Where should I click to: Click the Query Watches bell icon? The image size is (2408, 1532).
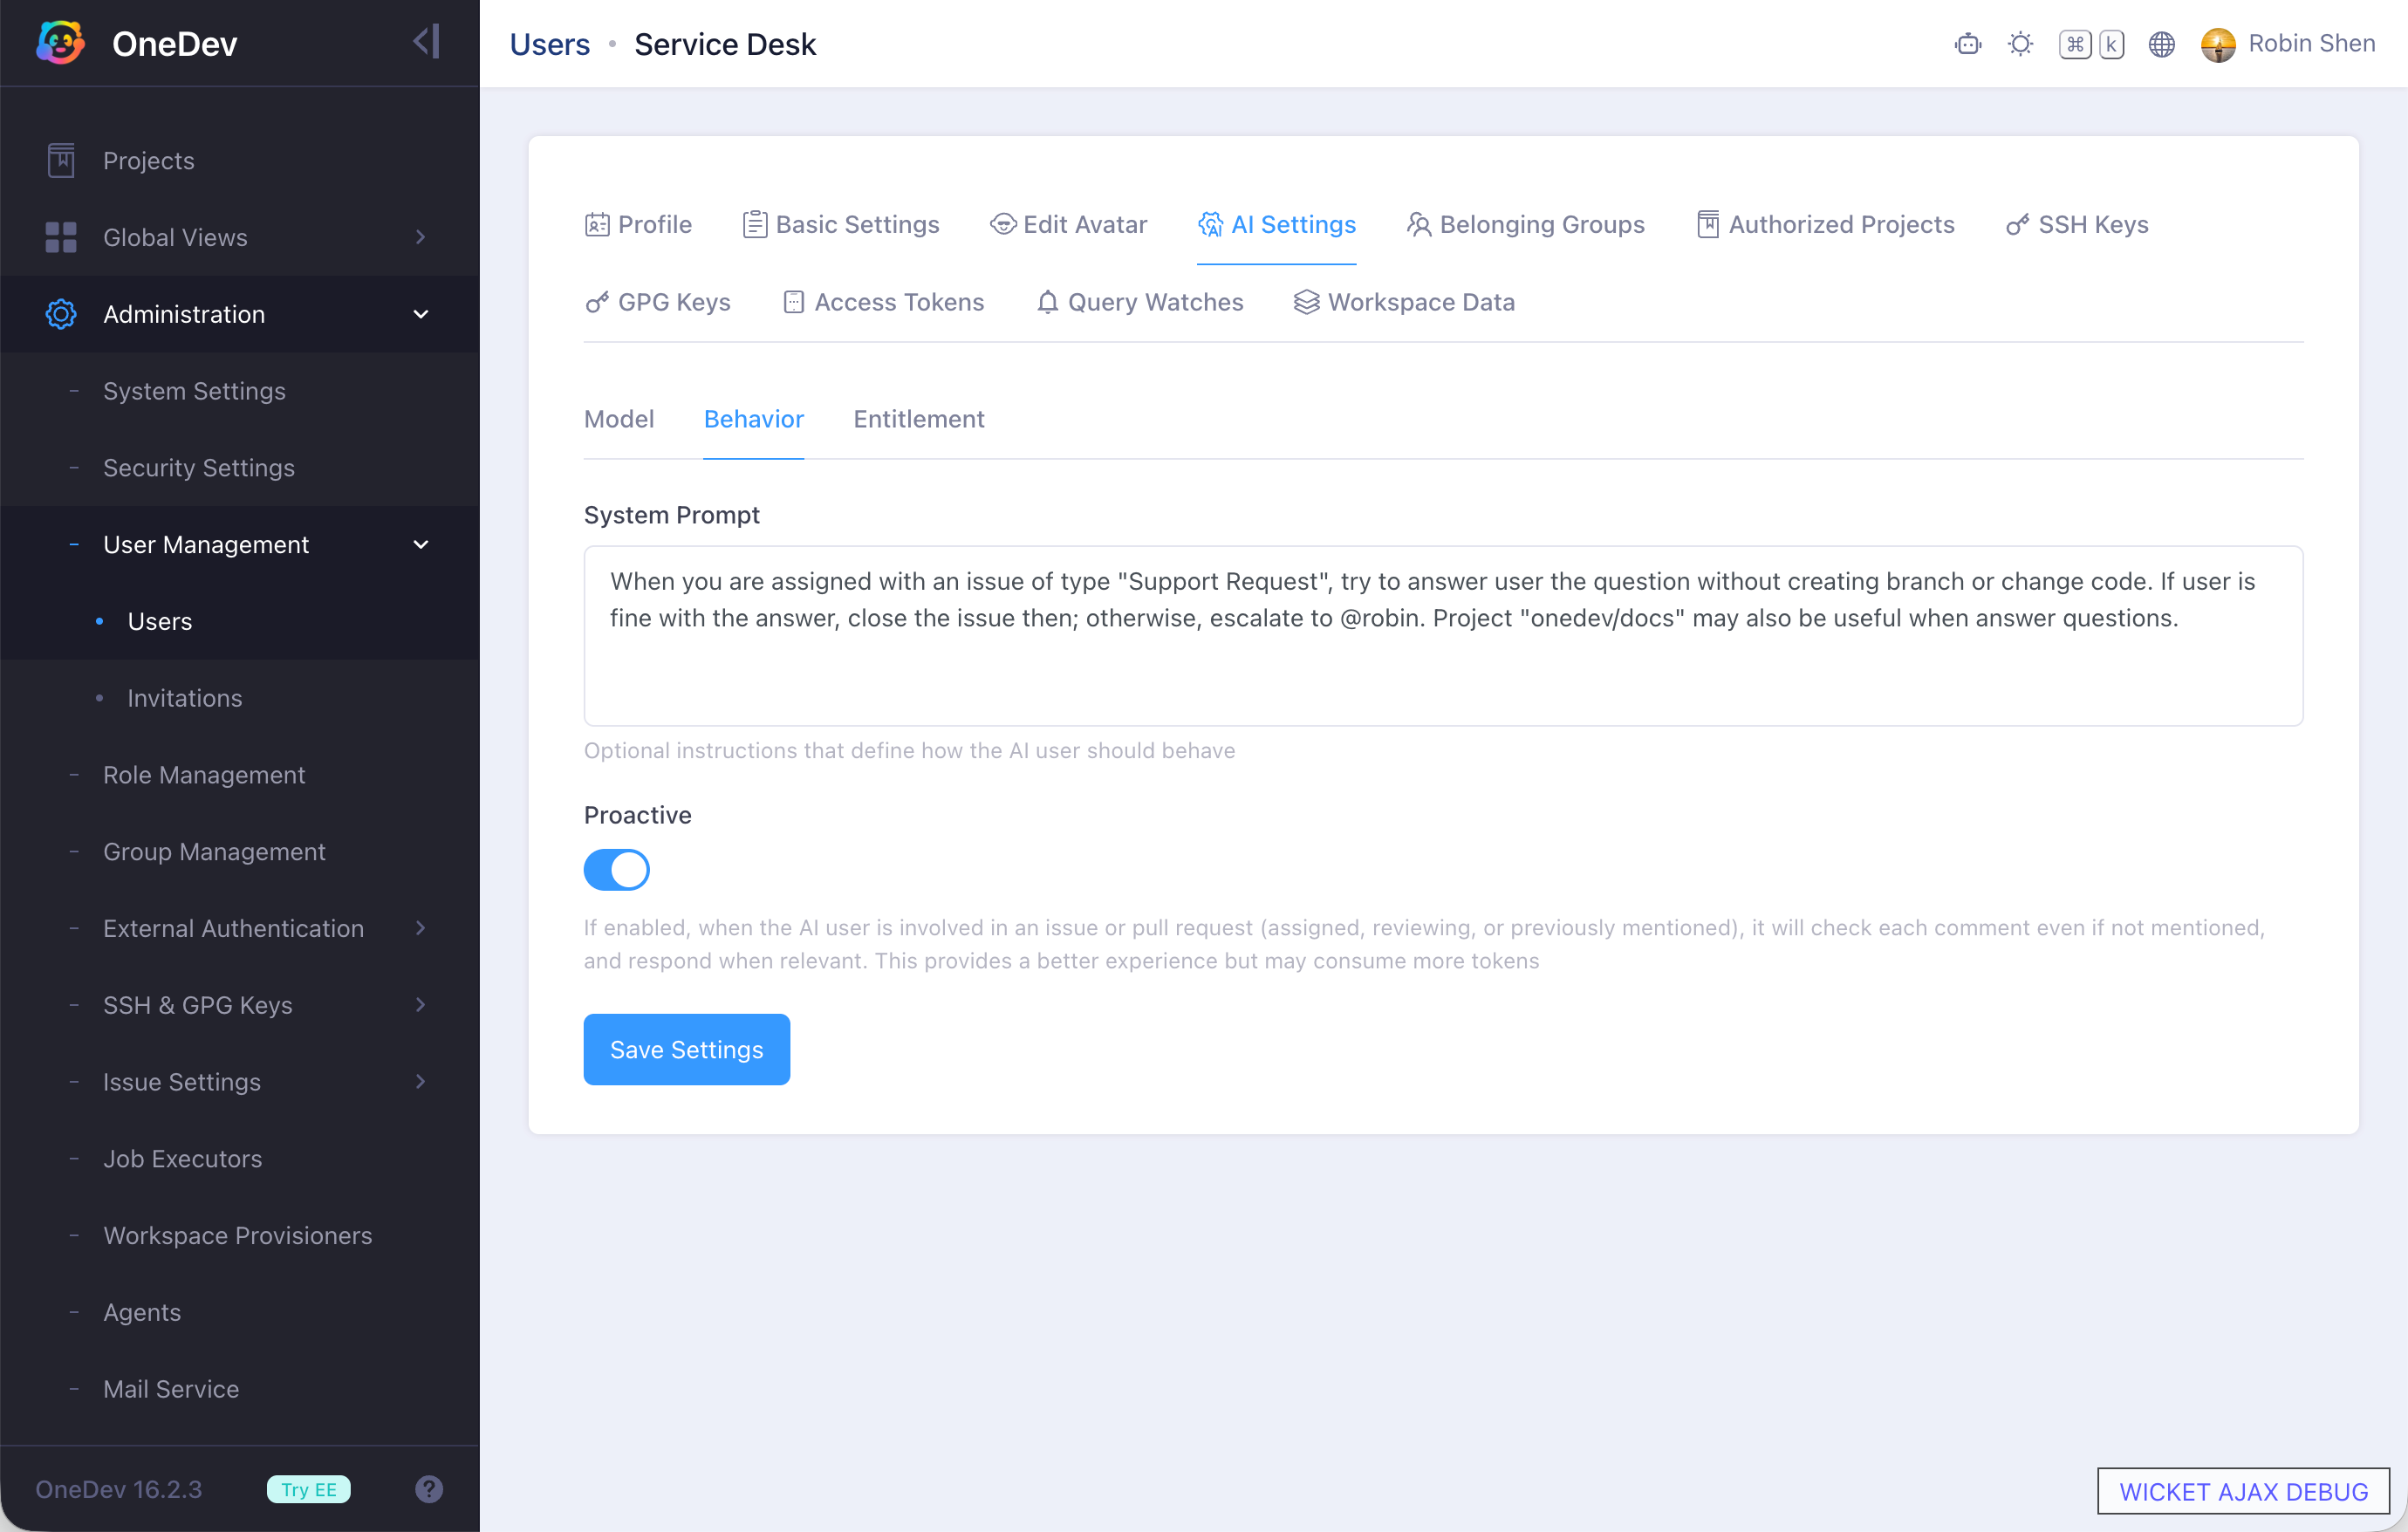click(x=1047, y=302)
